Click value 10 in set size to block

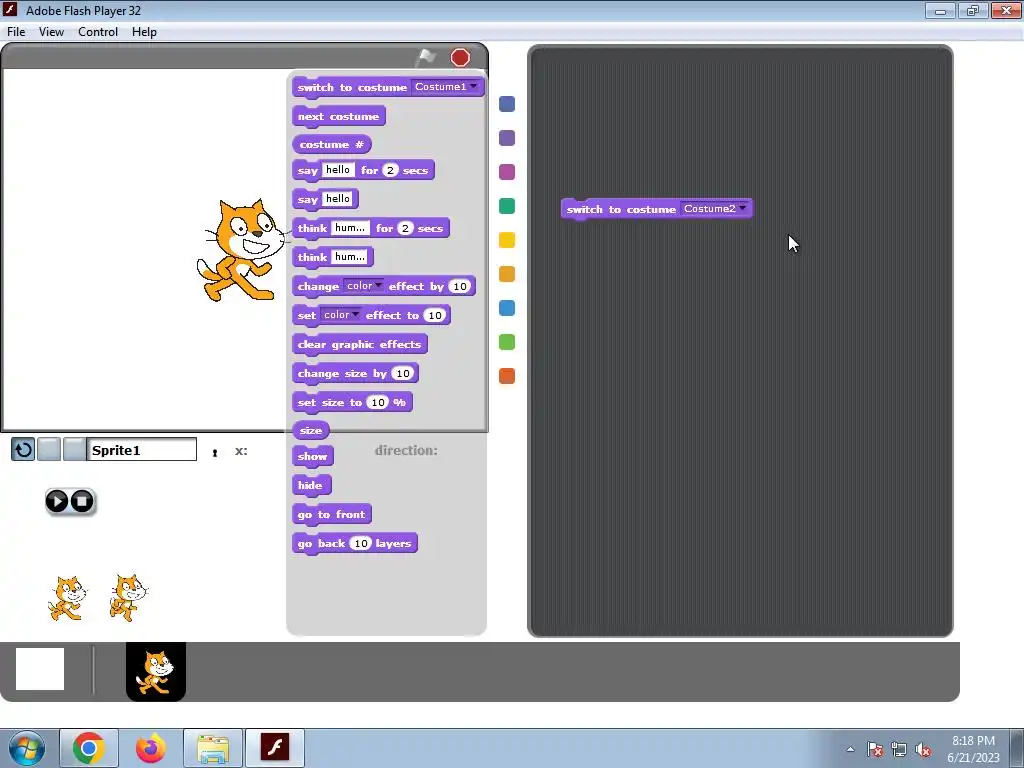[377, 402]
